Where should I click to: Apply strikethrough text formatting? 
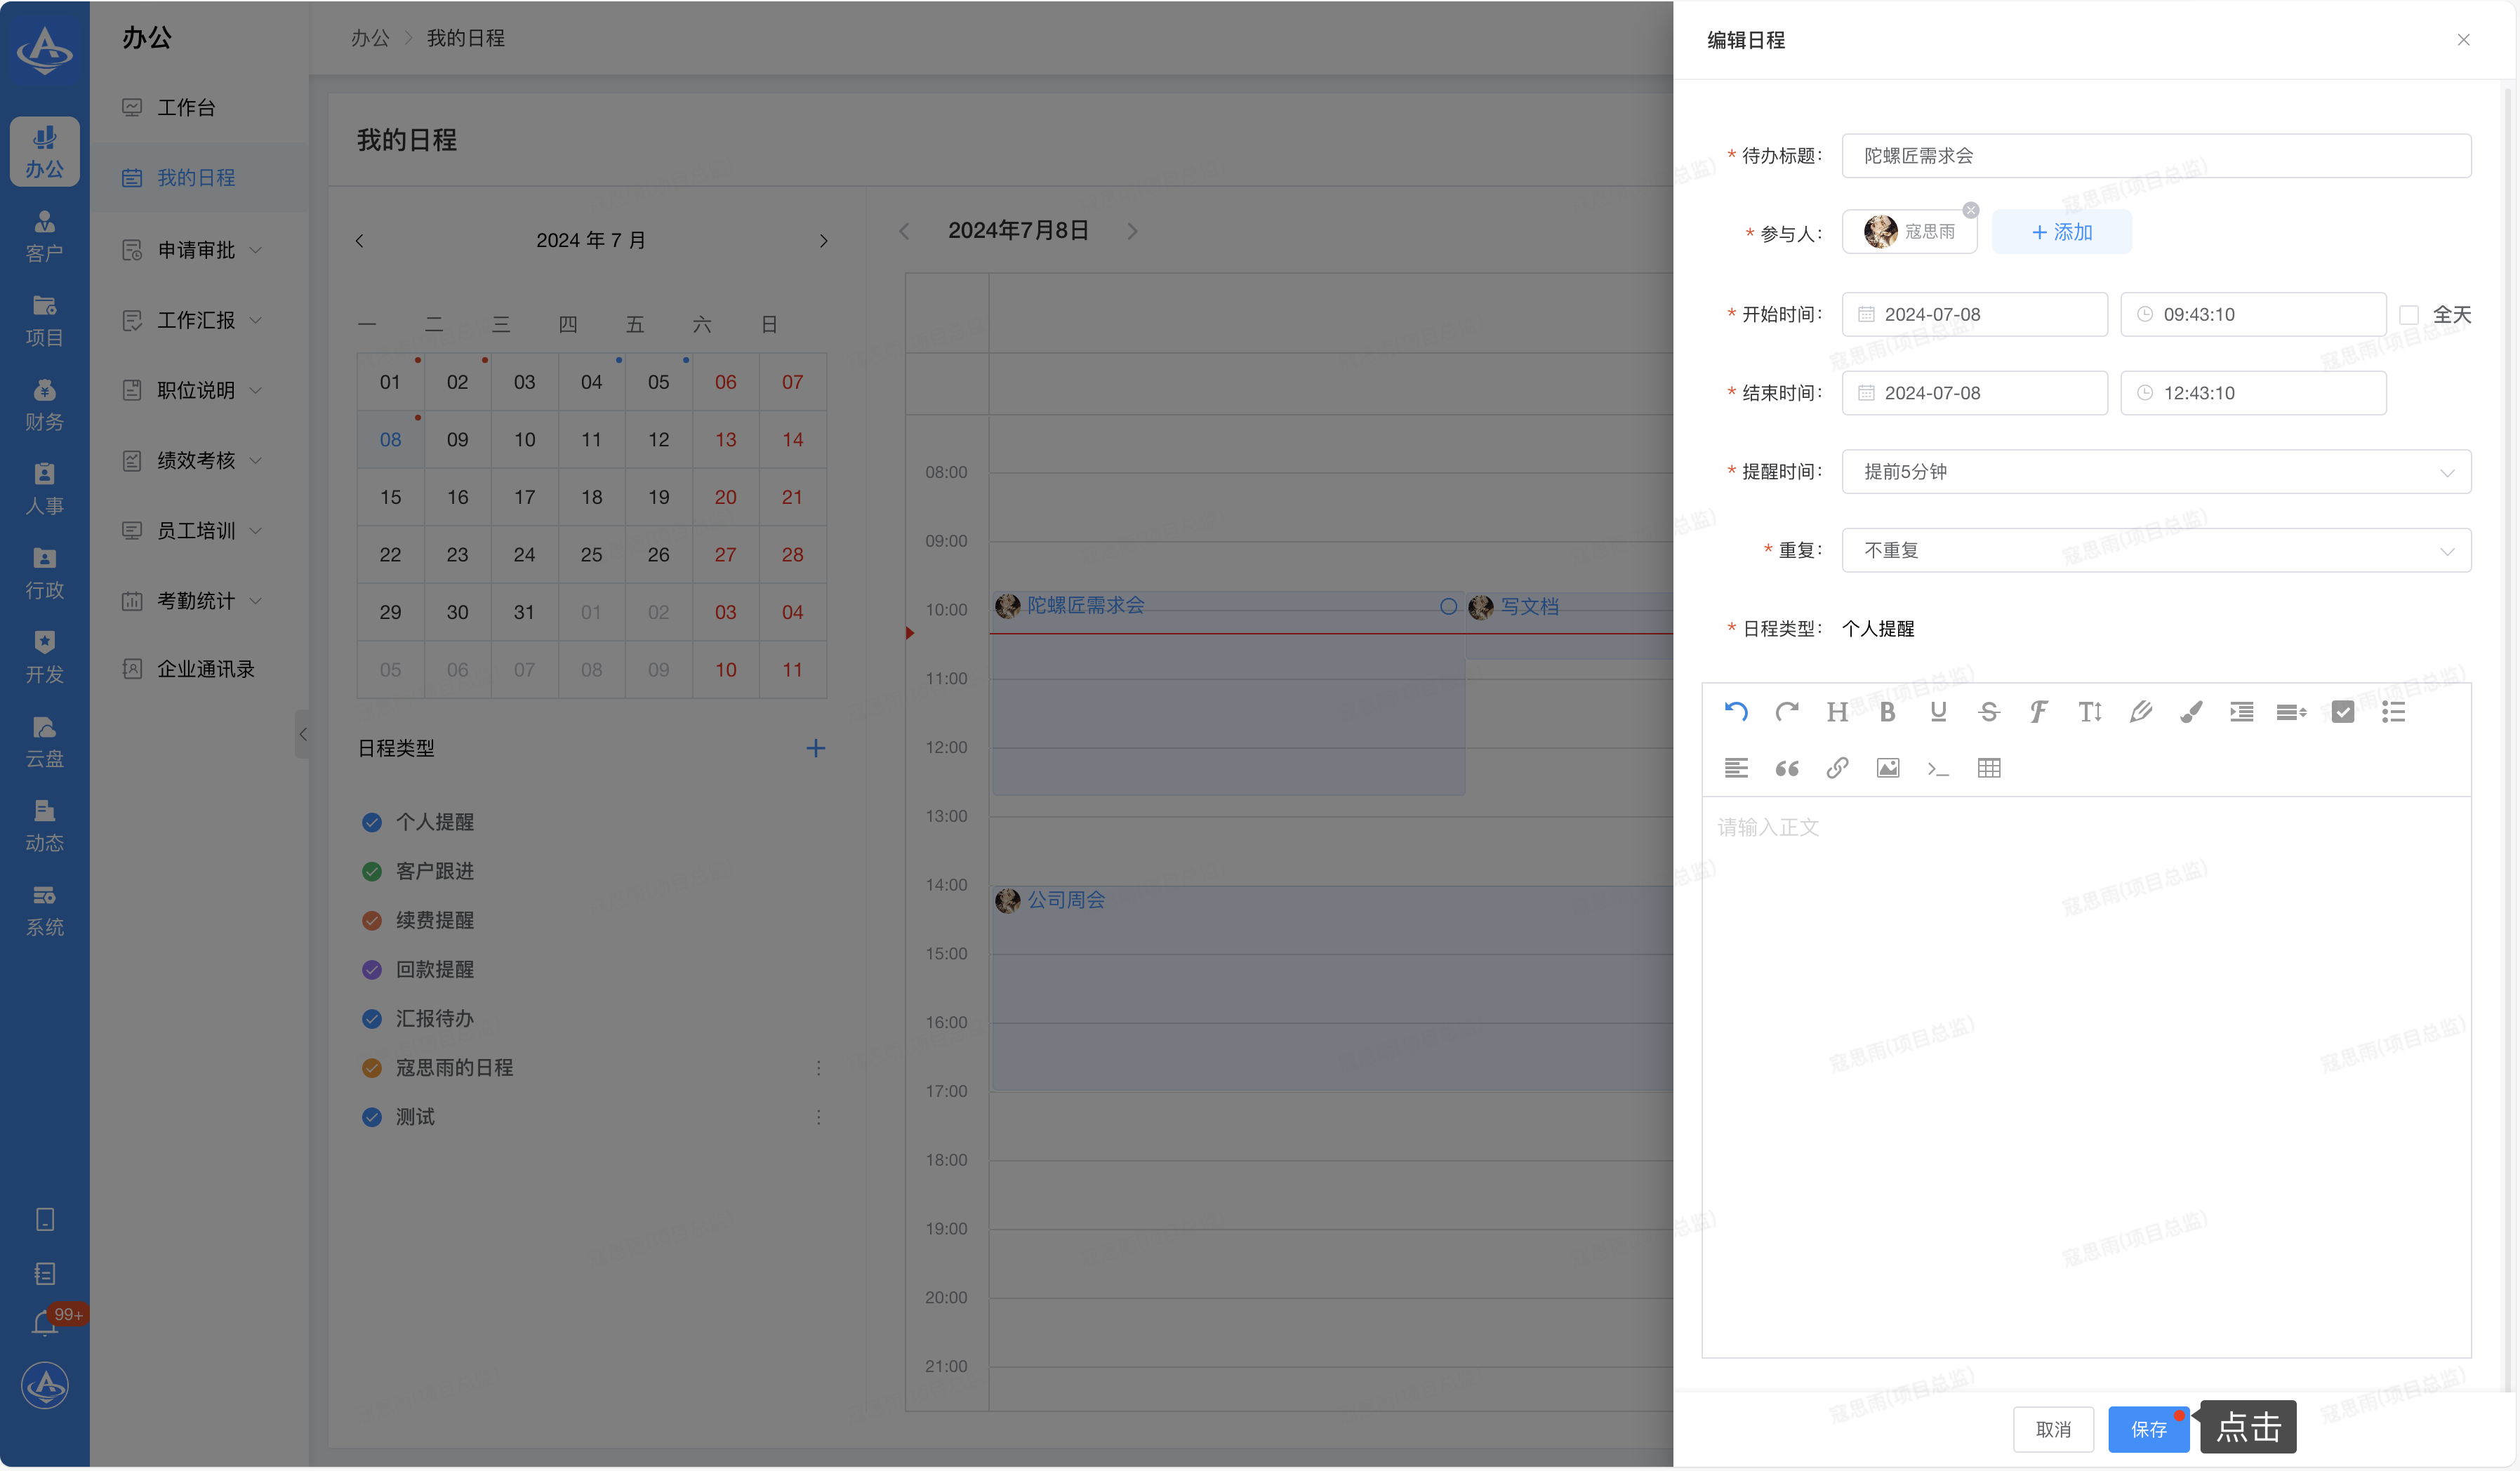point(1988,712)
